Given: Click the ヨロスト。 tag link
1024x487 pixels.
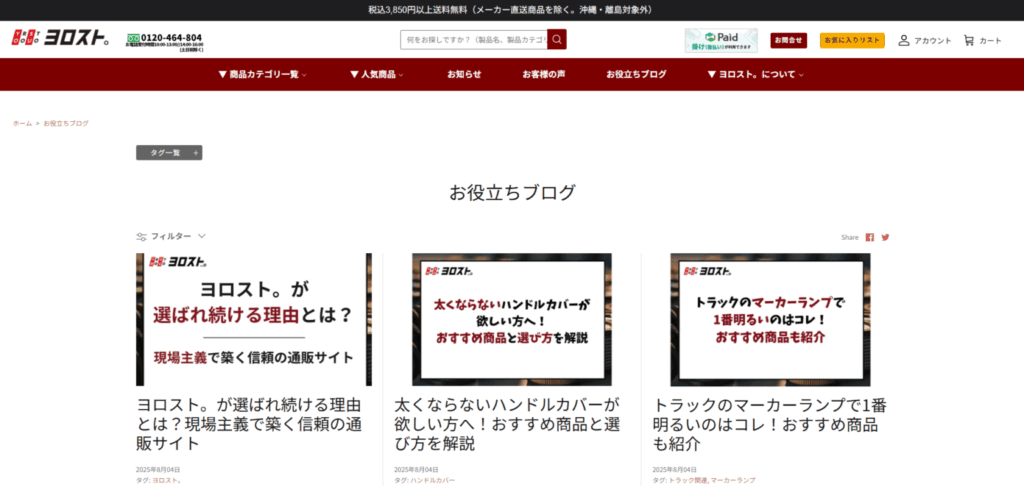Looking at the screenshot, I should (x=167, y=480).
